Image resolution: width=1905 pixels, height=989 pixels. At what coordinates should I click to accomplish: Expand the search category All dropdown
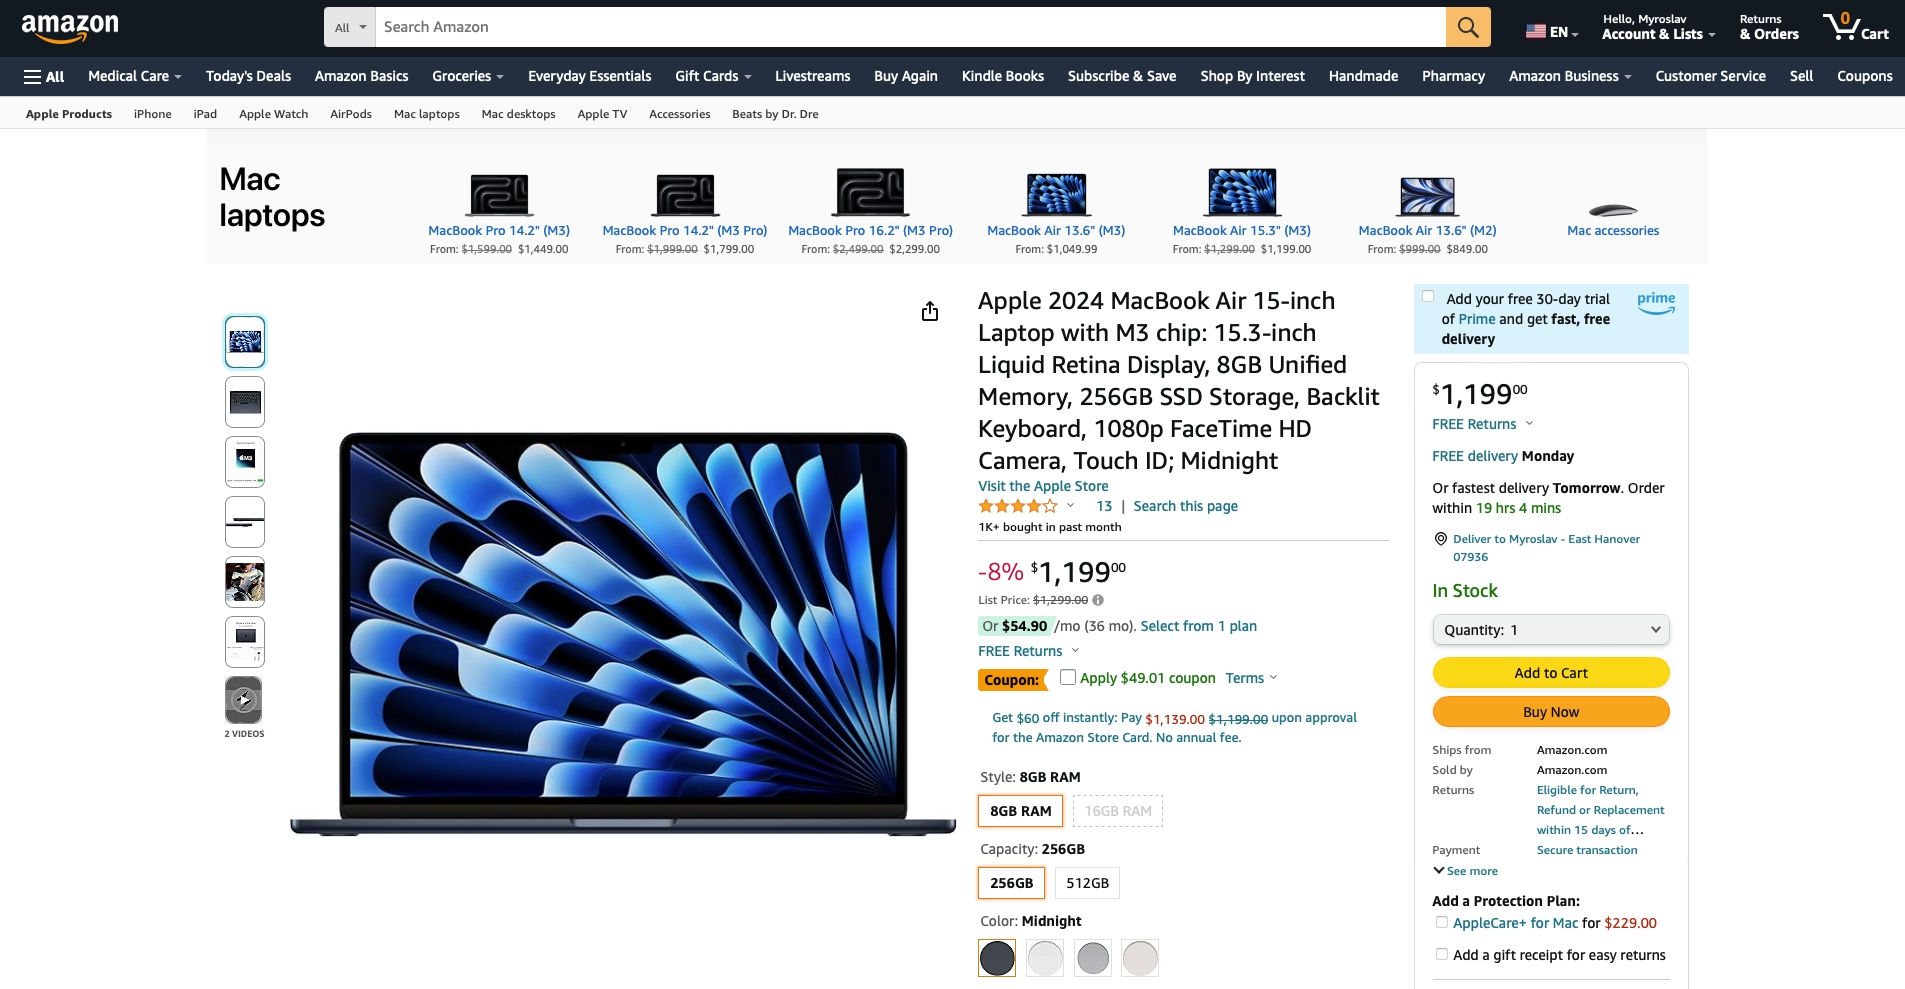coord(350,27)
